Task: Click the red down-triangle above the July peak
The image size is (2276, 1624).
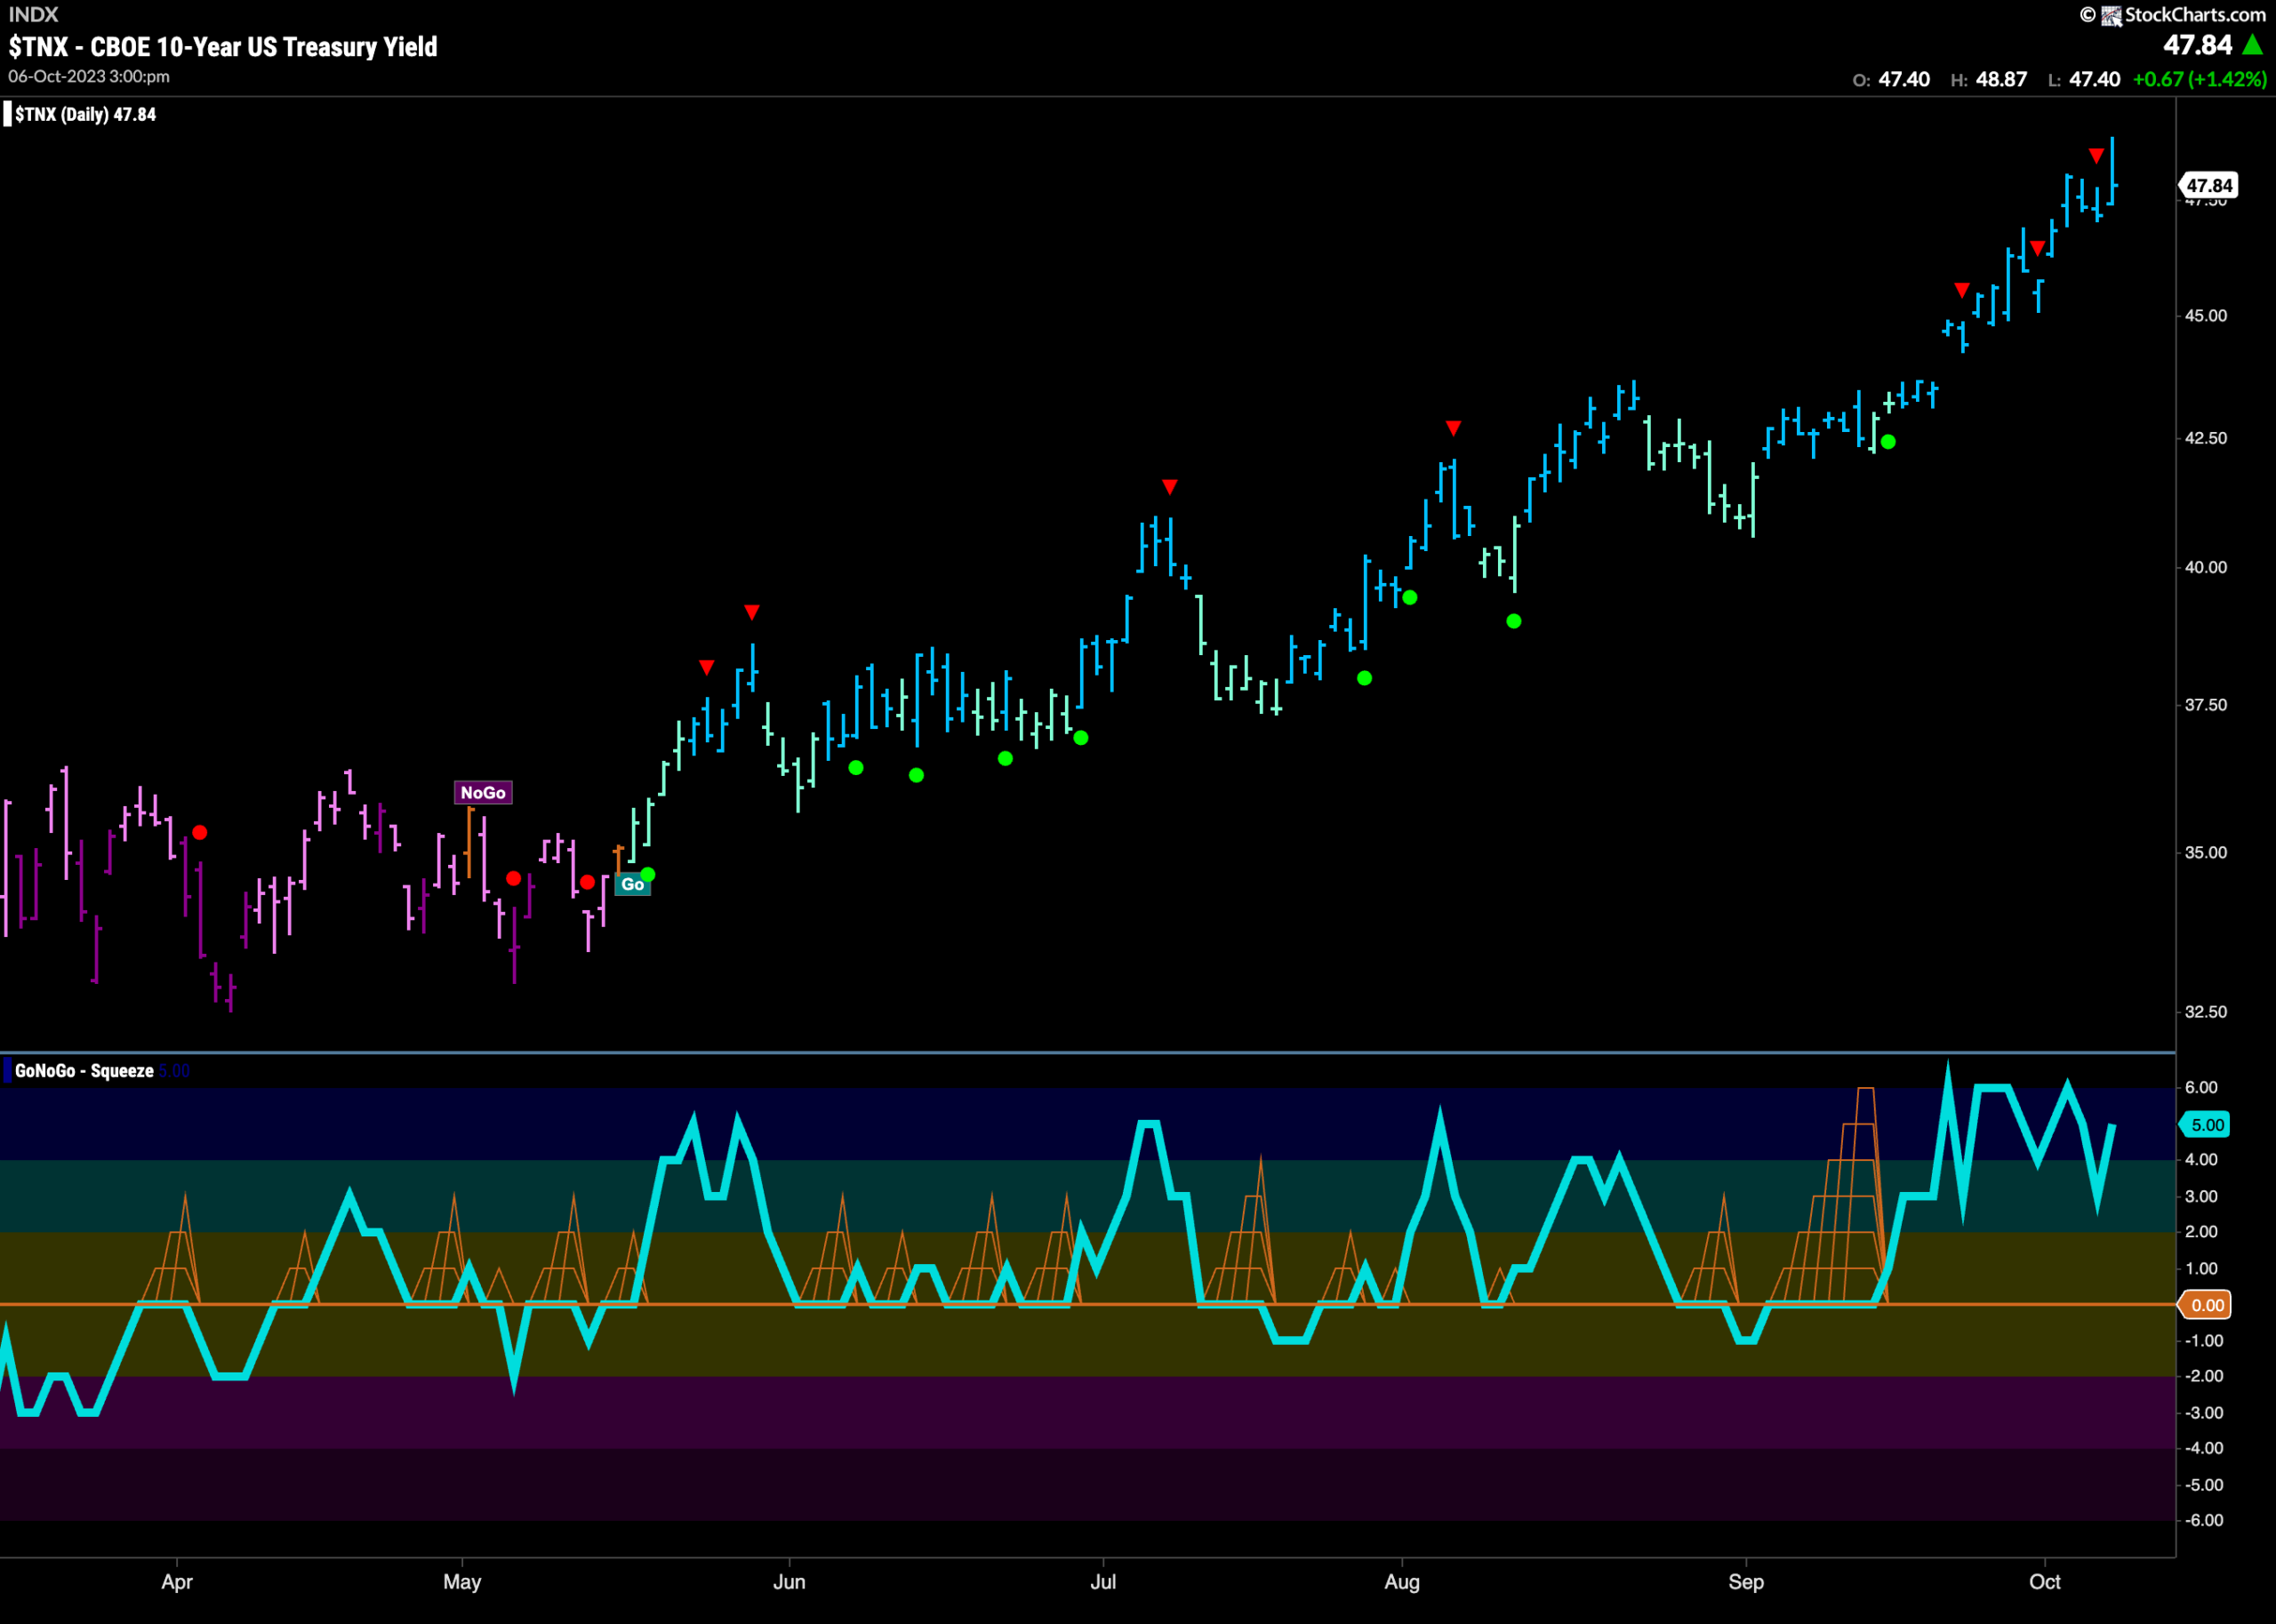Action: [1170, 487]
